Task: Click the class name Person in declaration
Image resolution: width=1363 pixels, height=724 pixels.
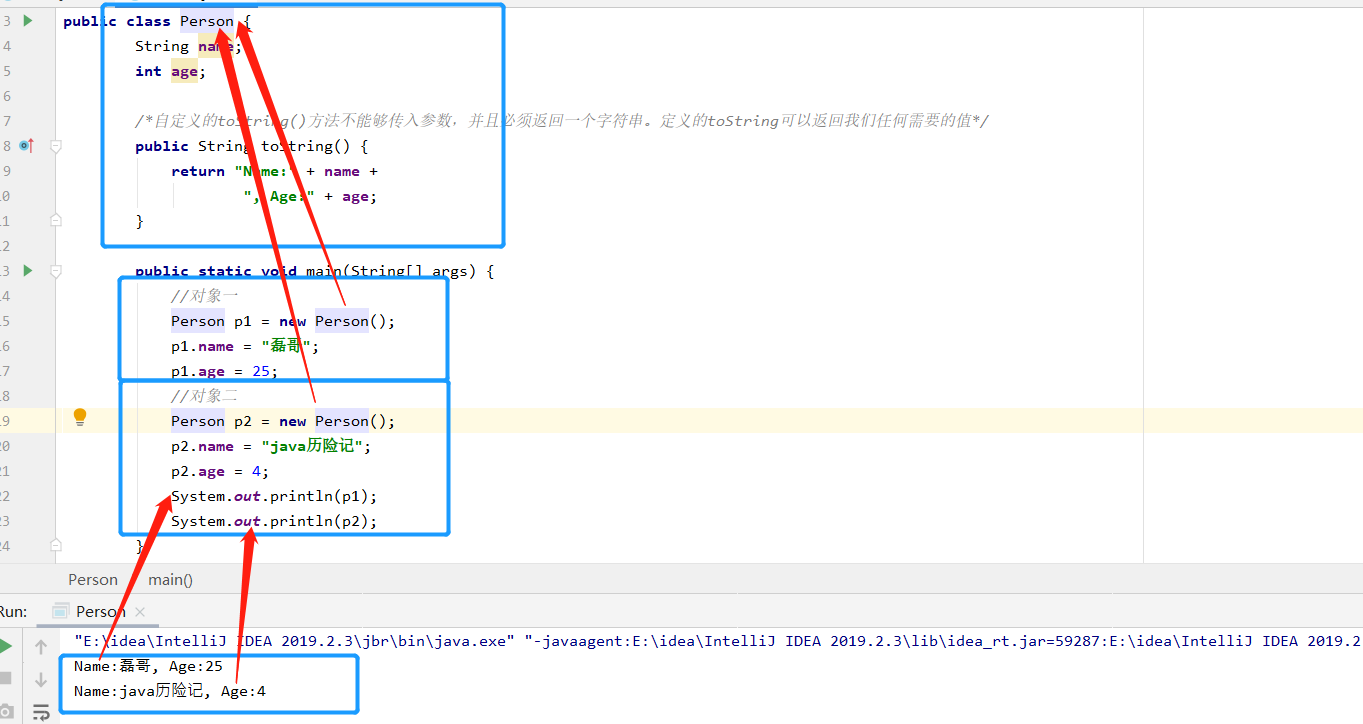Action: click(x=207, y=21)
